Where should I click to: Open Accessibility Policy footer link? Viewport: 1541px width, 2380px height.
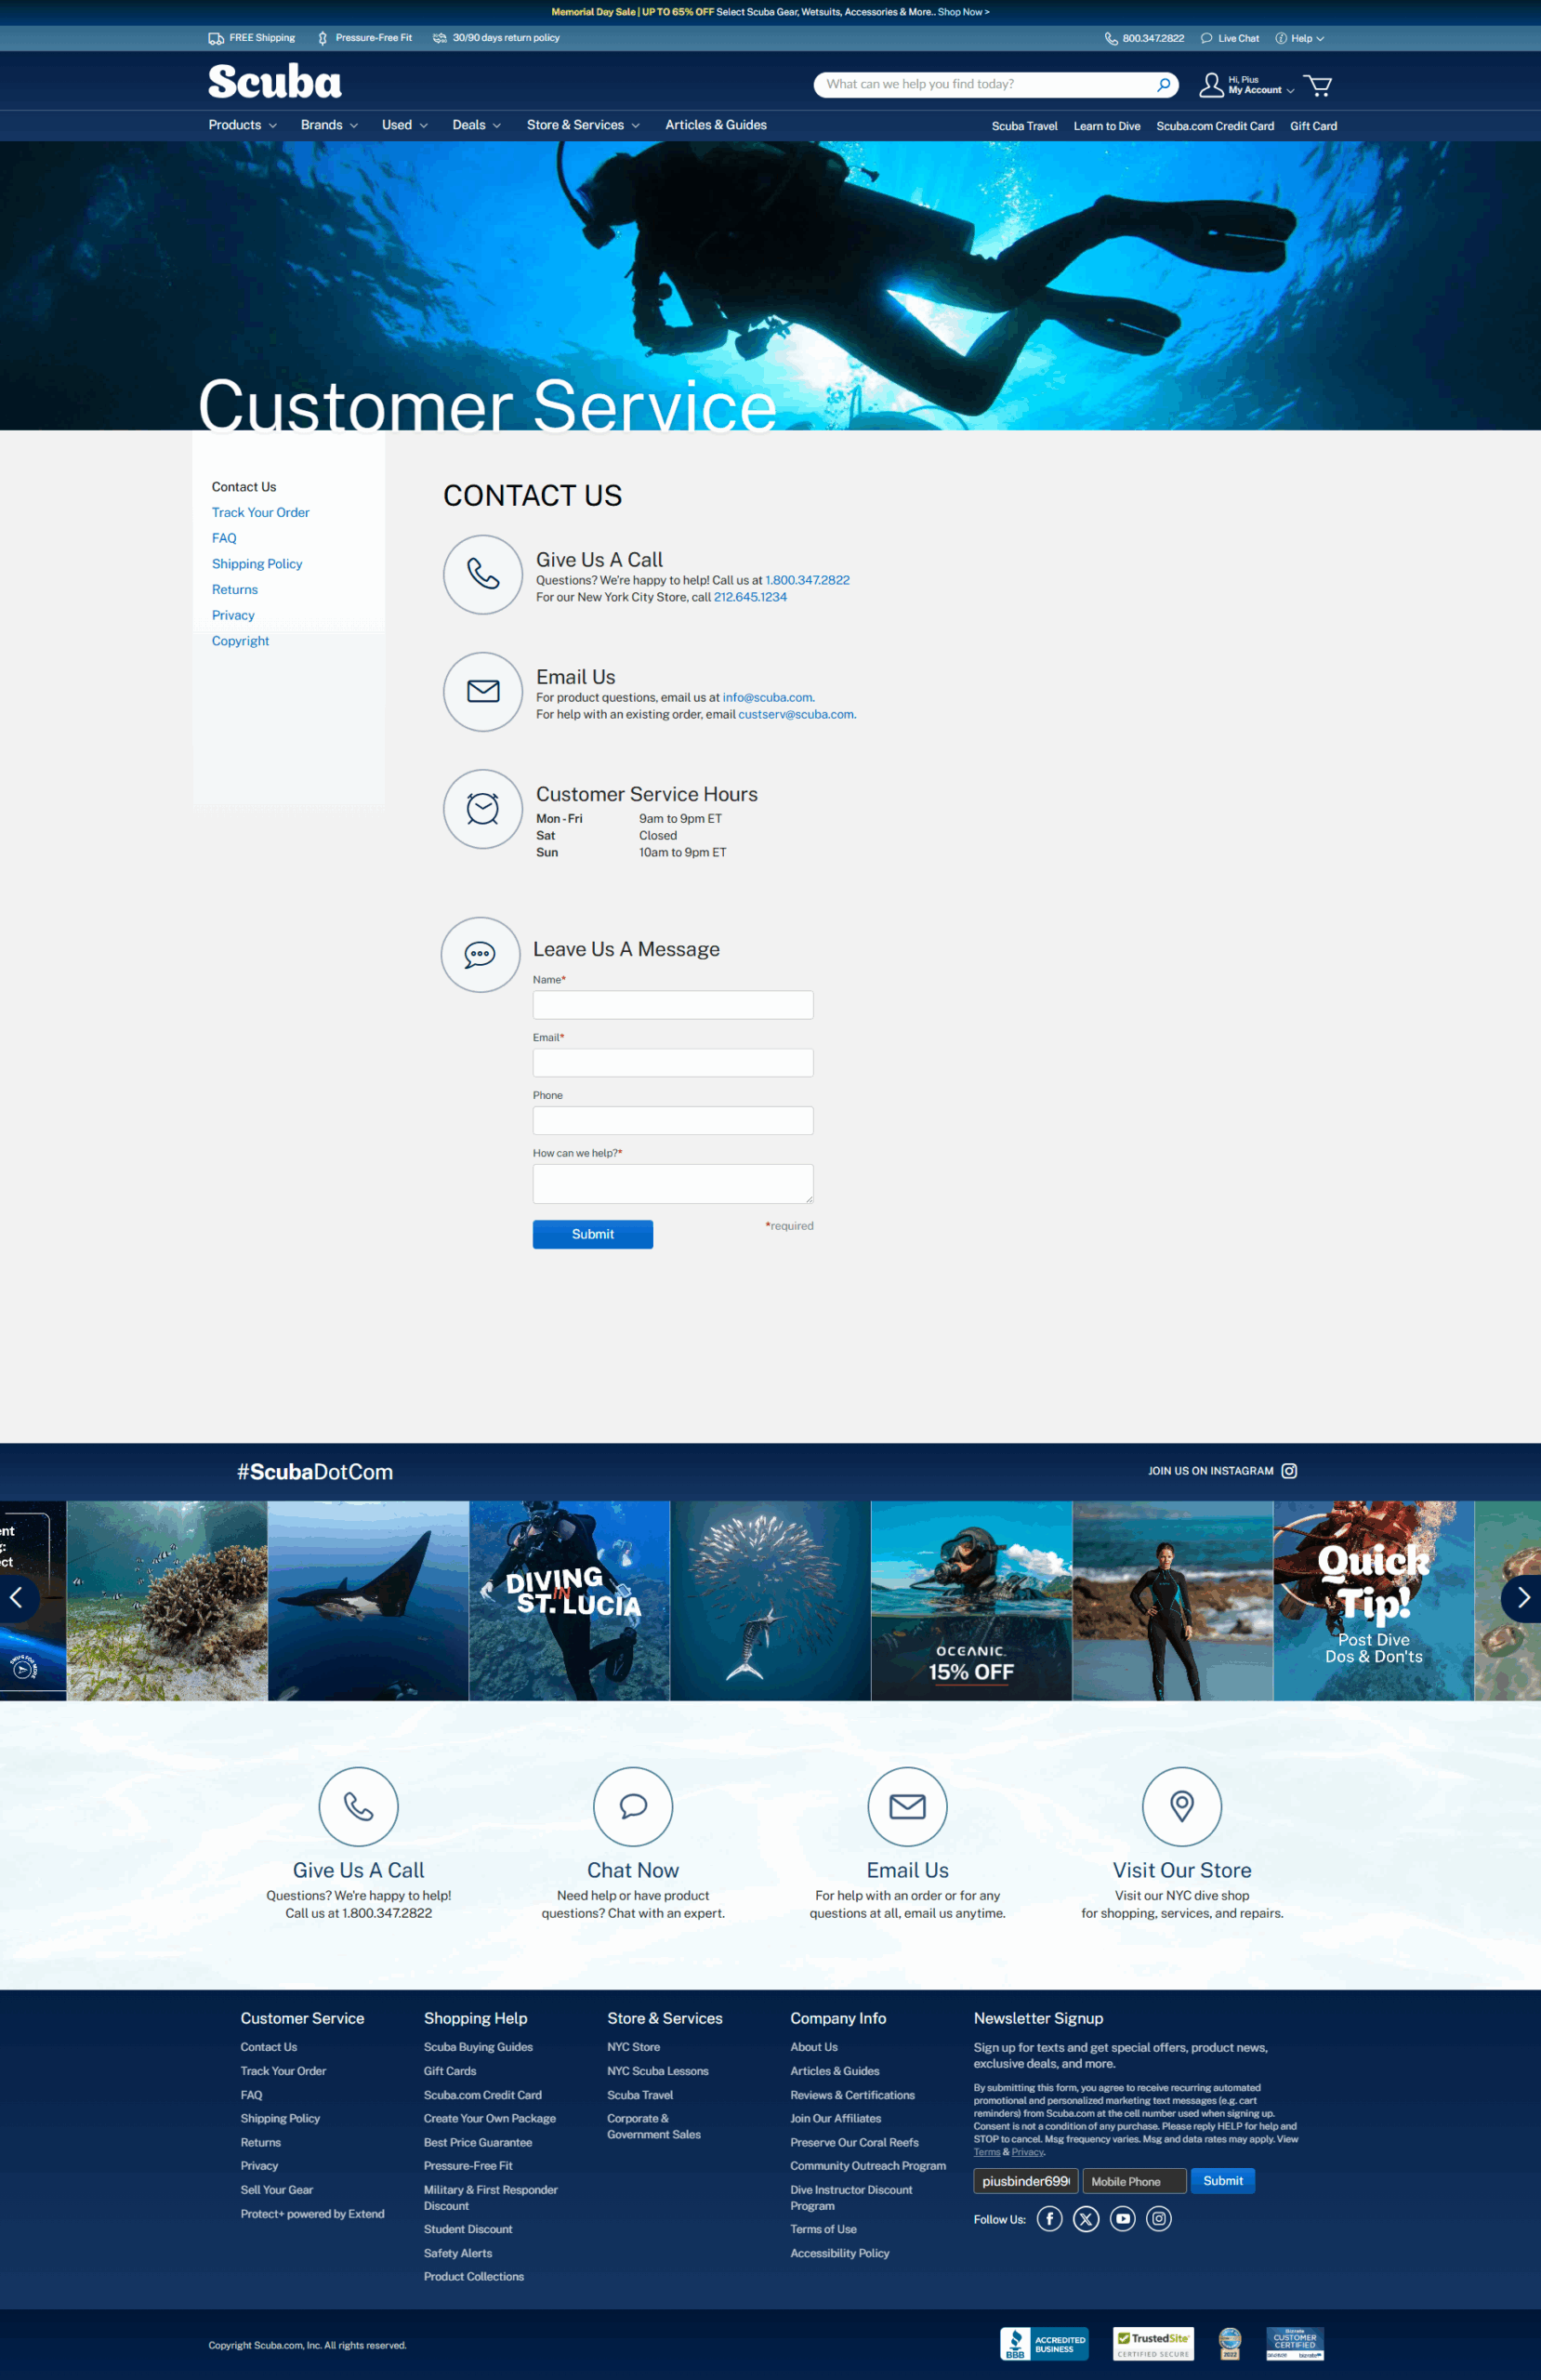[839, 2253]
